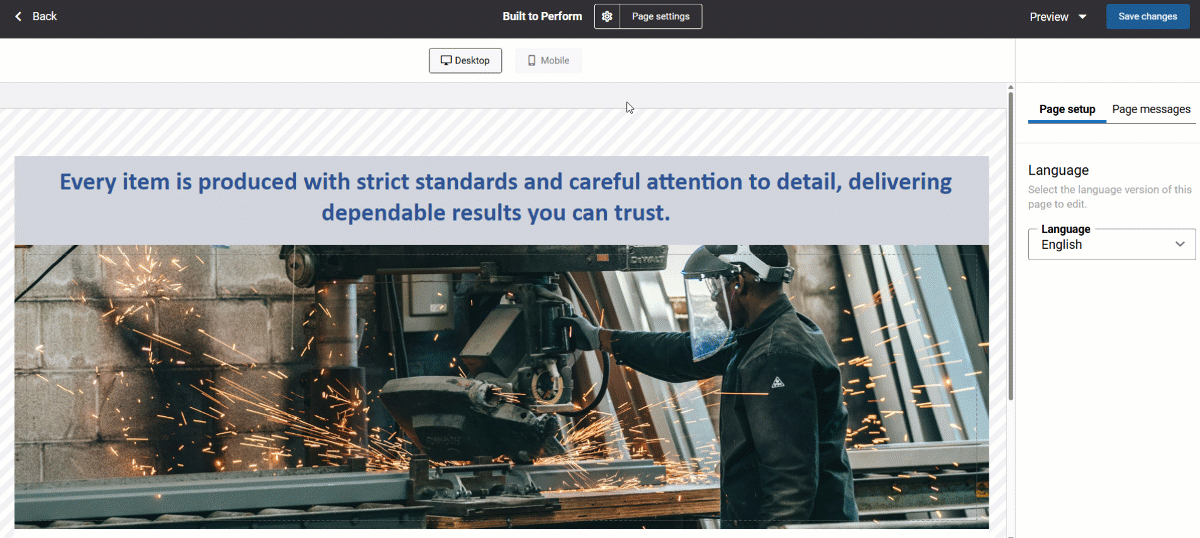Click the Preview text button

coord(1049,17)
